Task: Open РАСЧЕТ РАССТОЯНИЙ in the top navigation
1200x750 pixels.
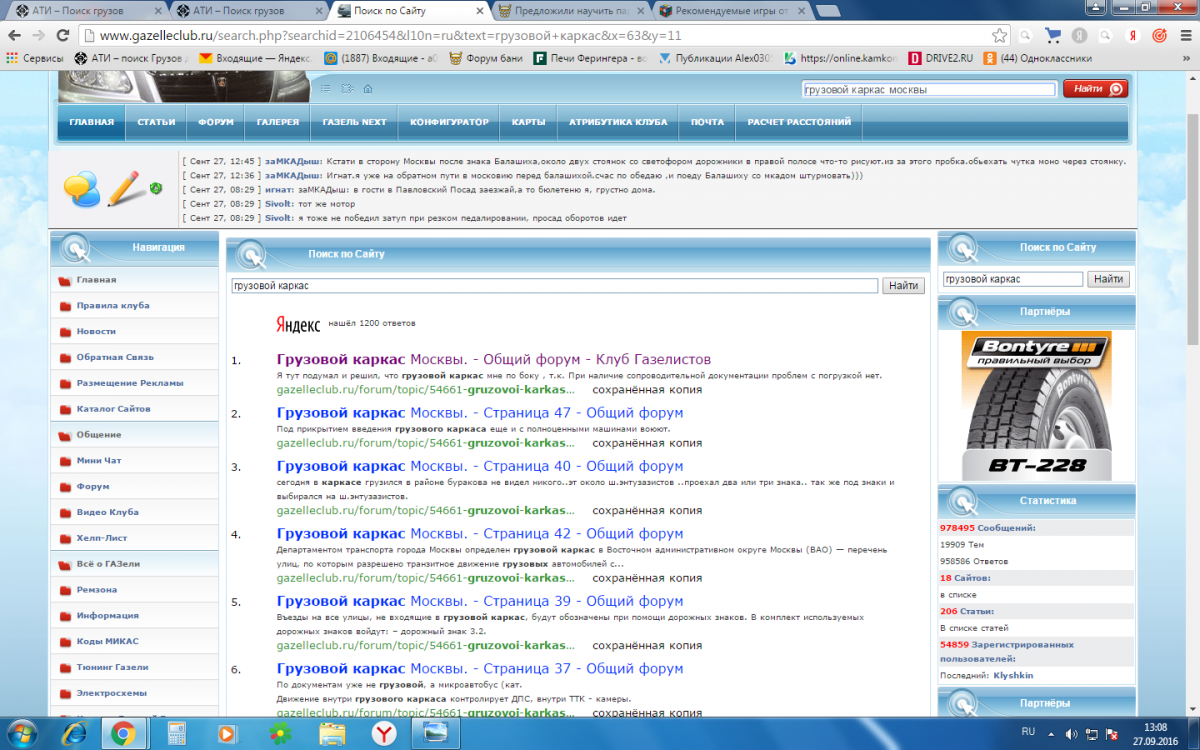Action: coord(798,122)
